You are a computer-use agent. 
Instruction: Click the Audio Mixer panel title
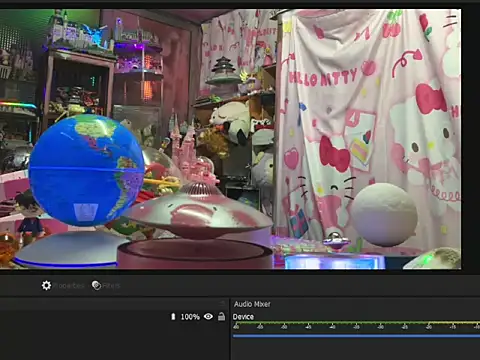point(252,304)
